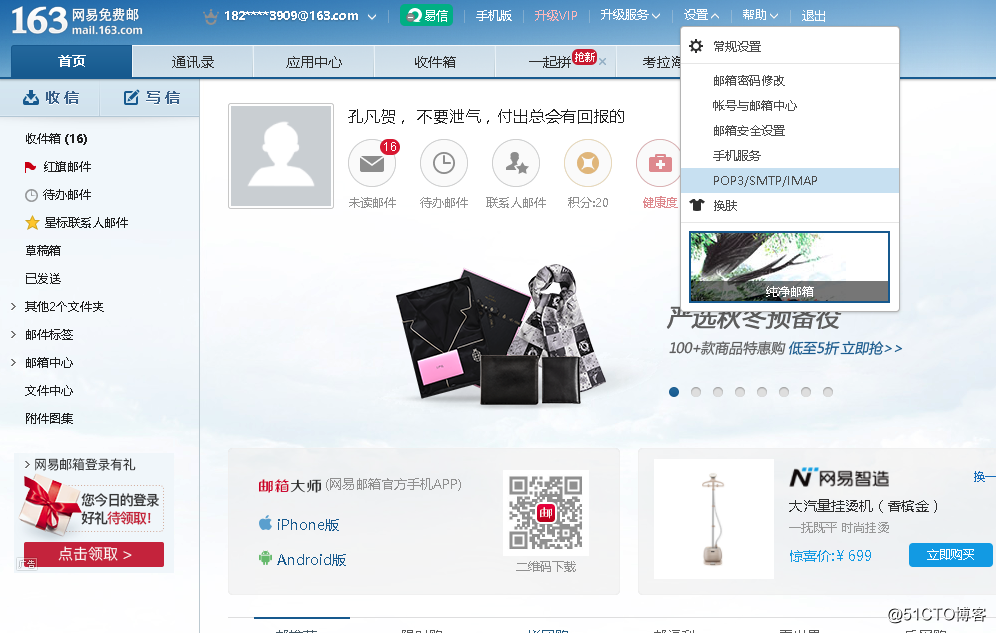Click the Android版 robot icon
This screenshot has height=633, width=996.
coord(265,559)
